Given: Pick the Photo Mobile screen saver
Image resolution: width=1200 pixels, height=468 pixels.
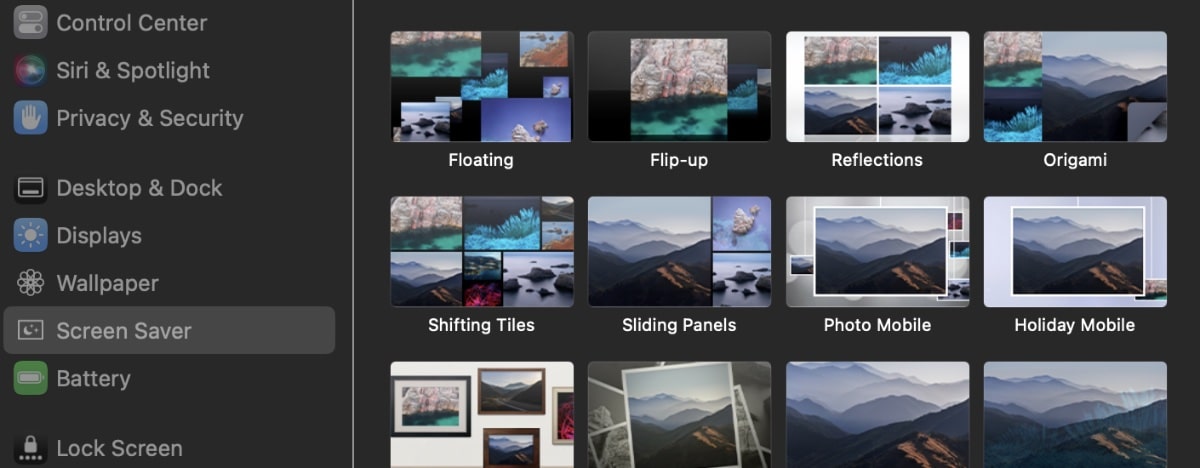Looking at the screenshot, I should (x=877, y=252).
